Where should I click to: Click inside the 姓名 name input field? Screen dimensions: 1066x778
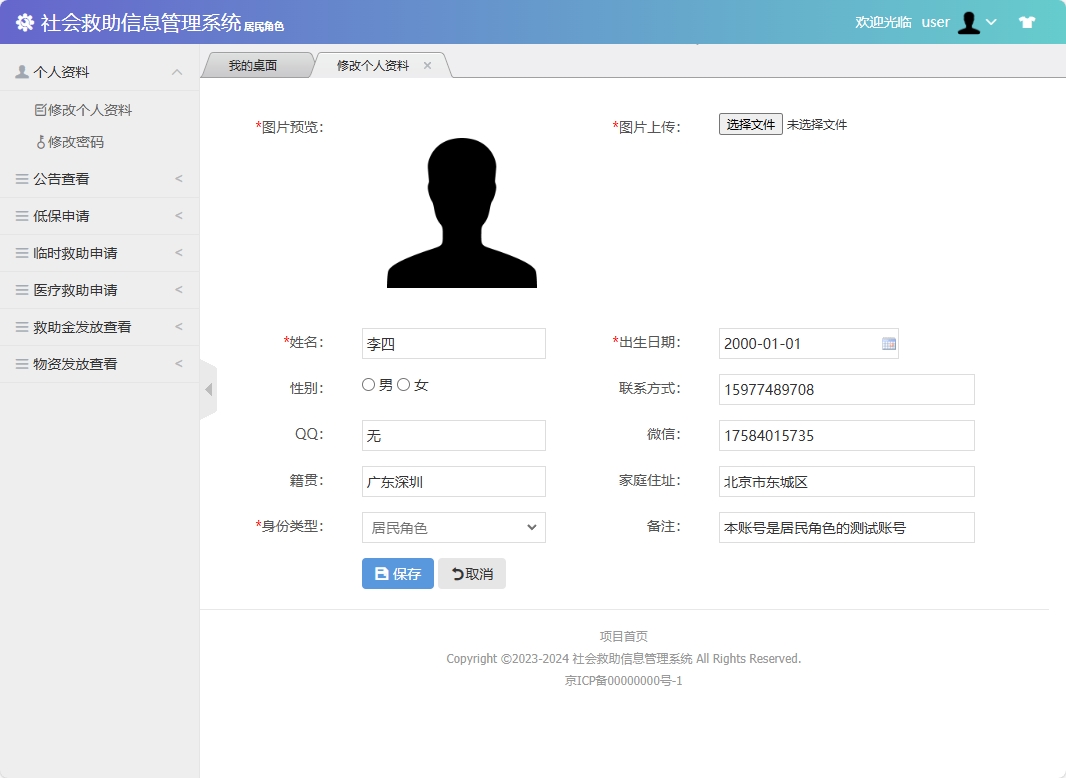[453, 343]
